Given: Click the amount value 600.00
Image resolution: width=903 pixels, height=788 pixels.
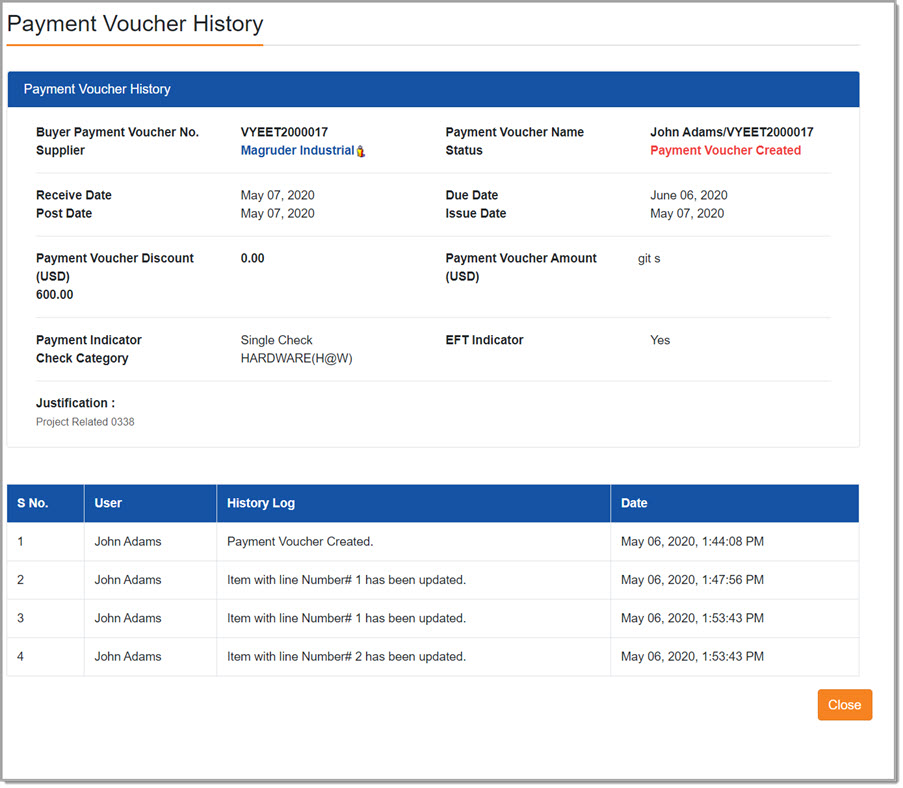Looking at the screenshot, I should 55,294.
